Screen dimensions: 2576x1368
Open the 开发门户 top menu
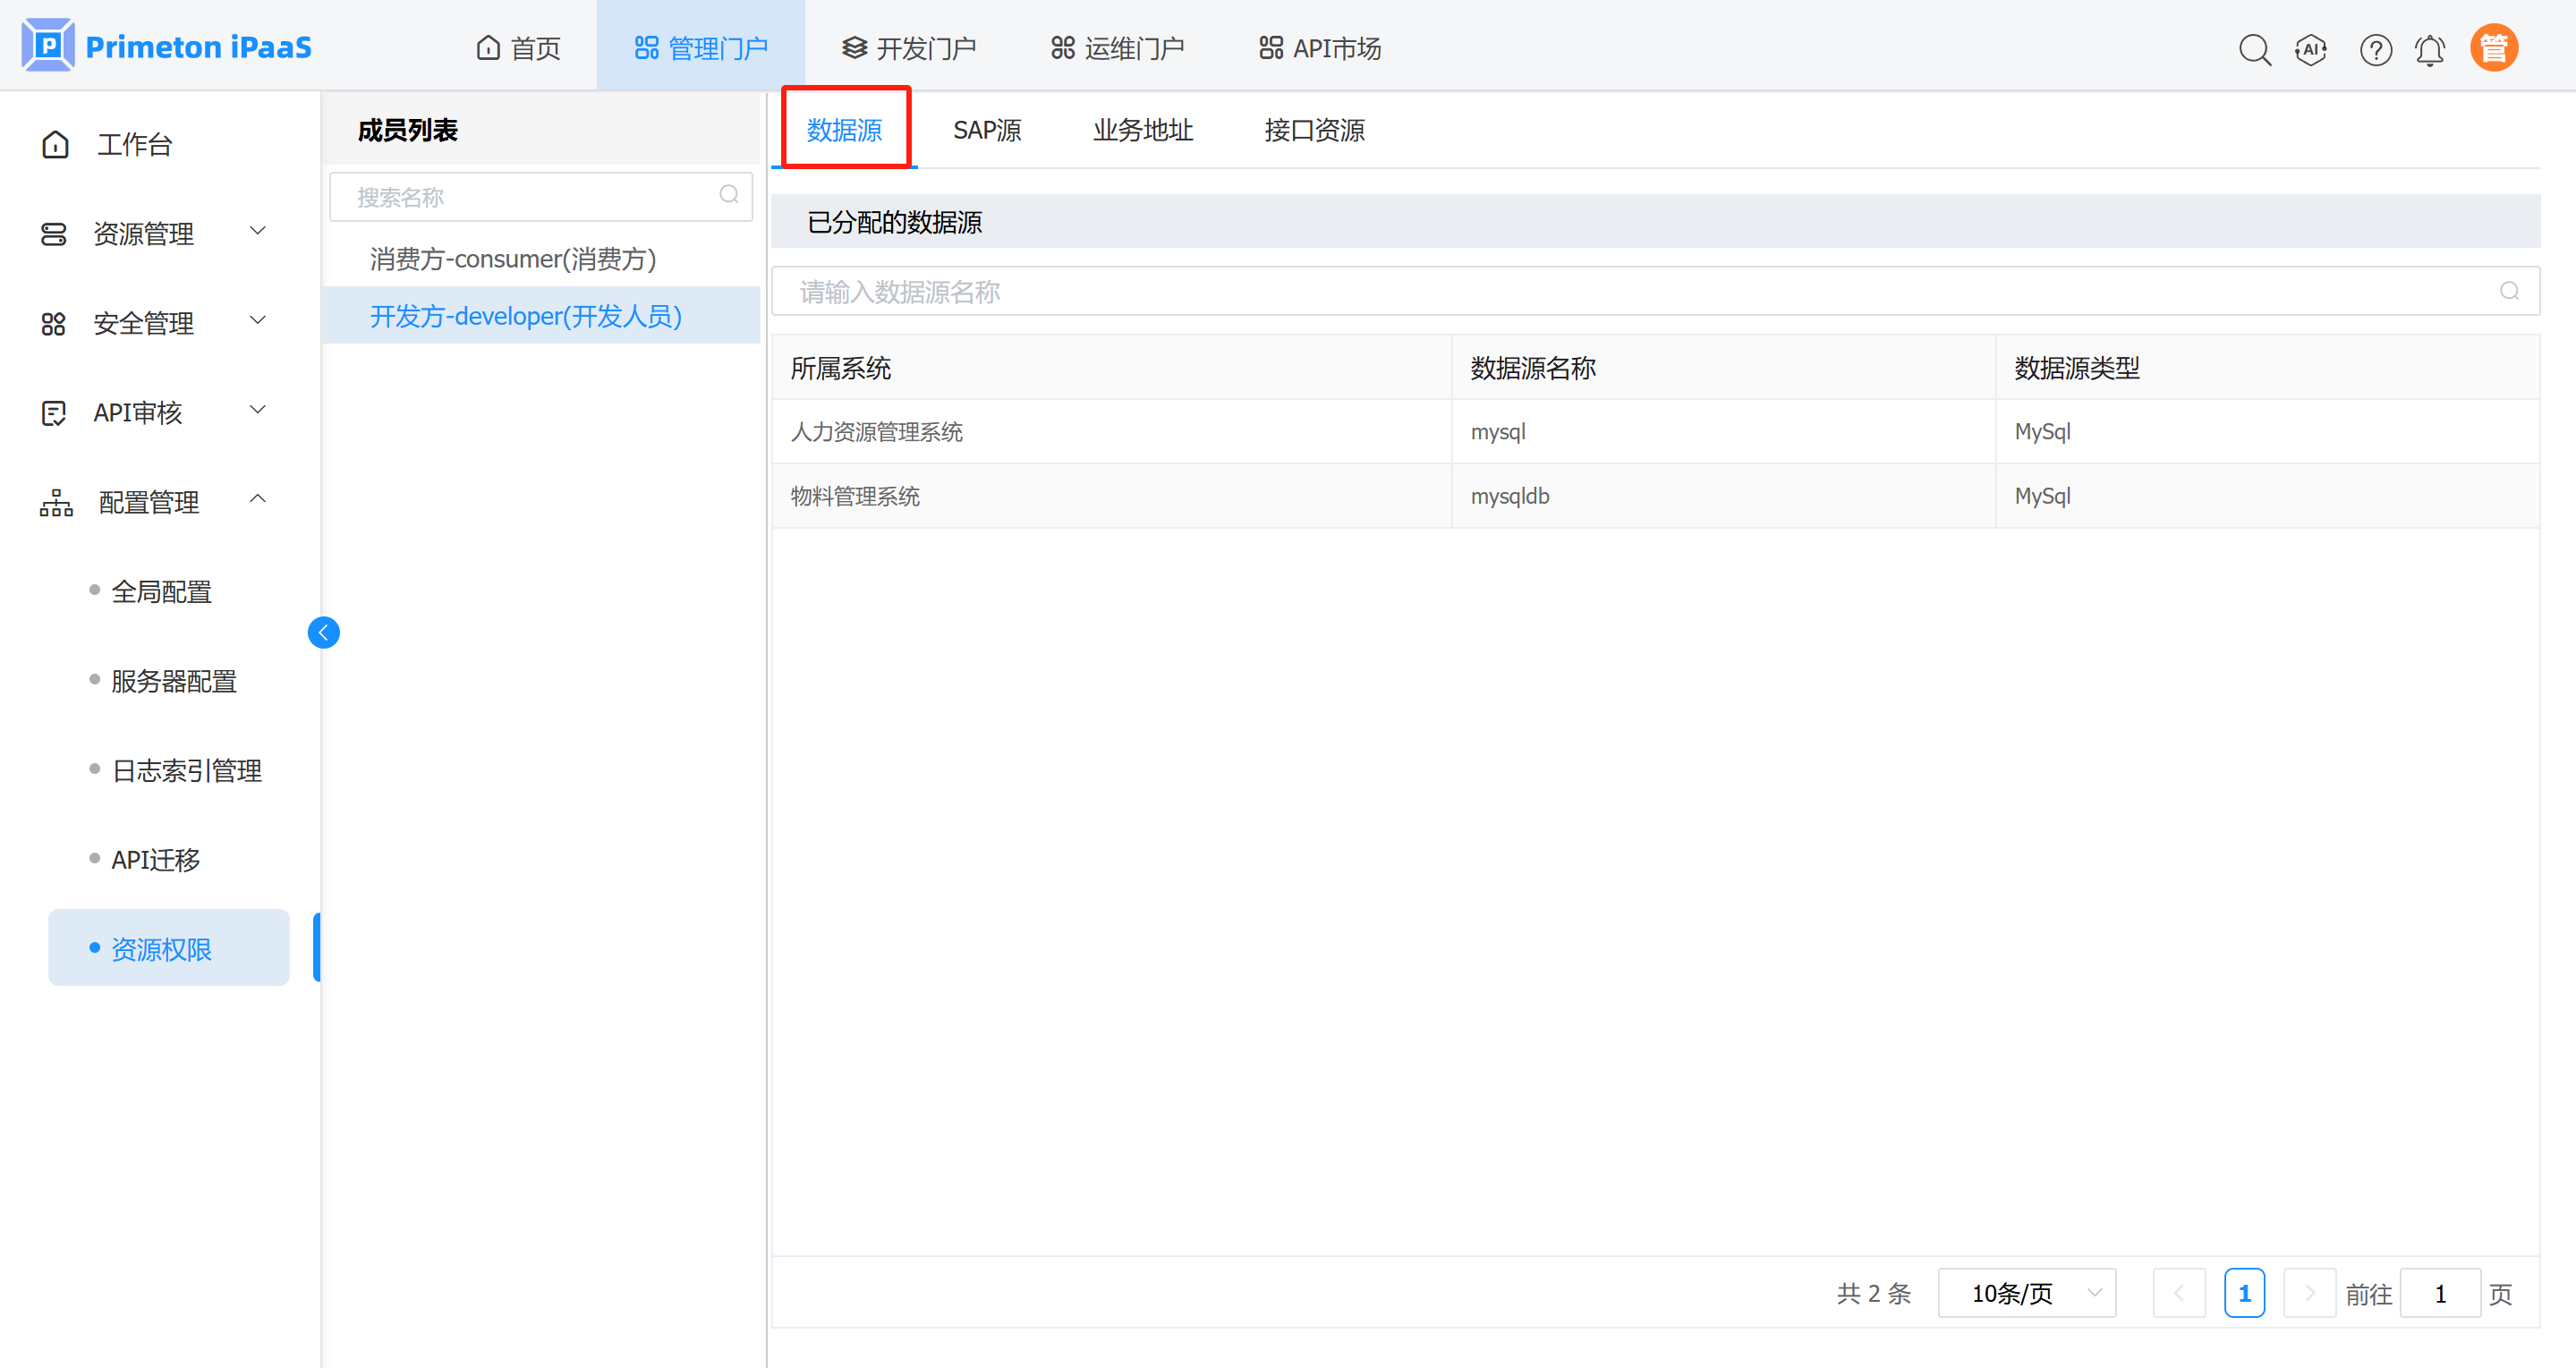[x=908, y=48]
